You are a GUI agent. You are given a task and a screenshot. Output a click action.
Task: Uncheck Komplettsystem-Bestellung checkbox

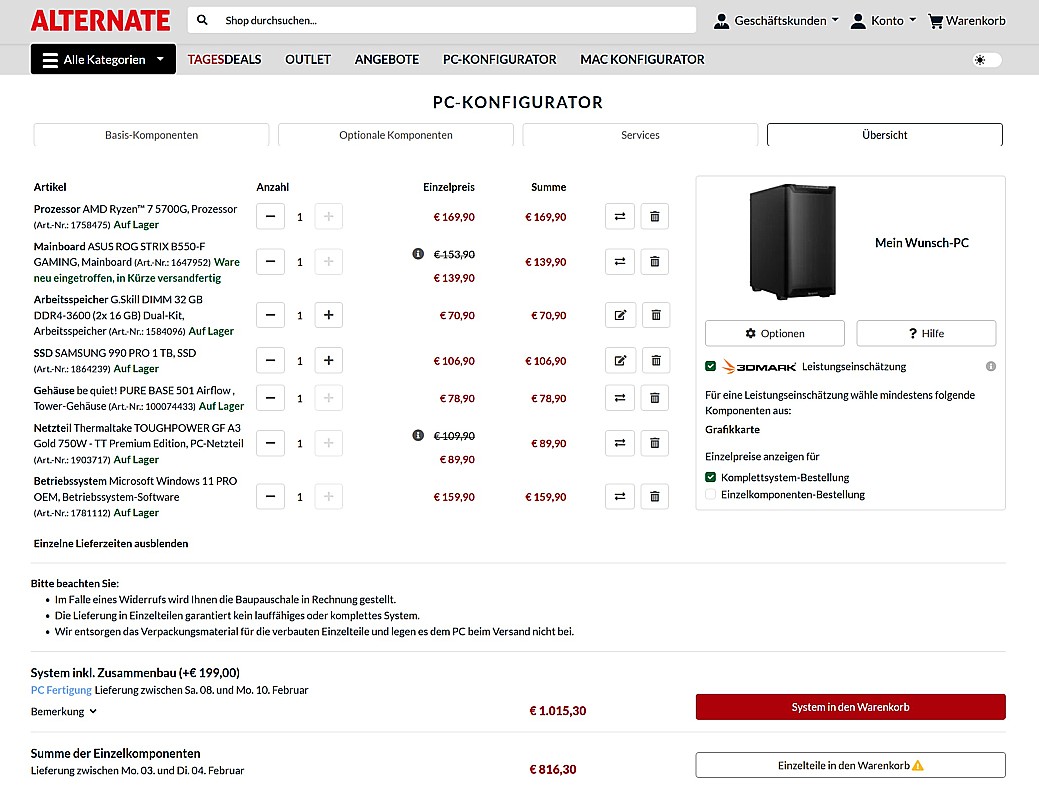[710, 477]
